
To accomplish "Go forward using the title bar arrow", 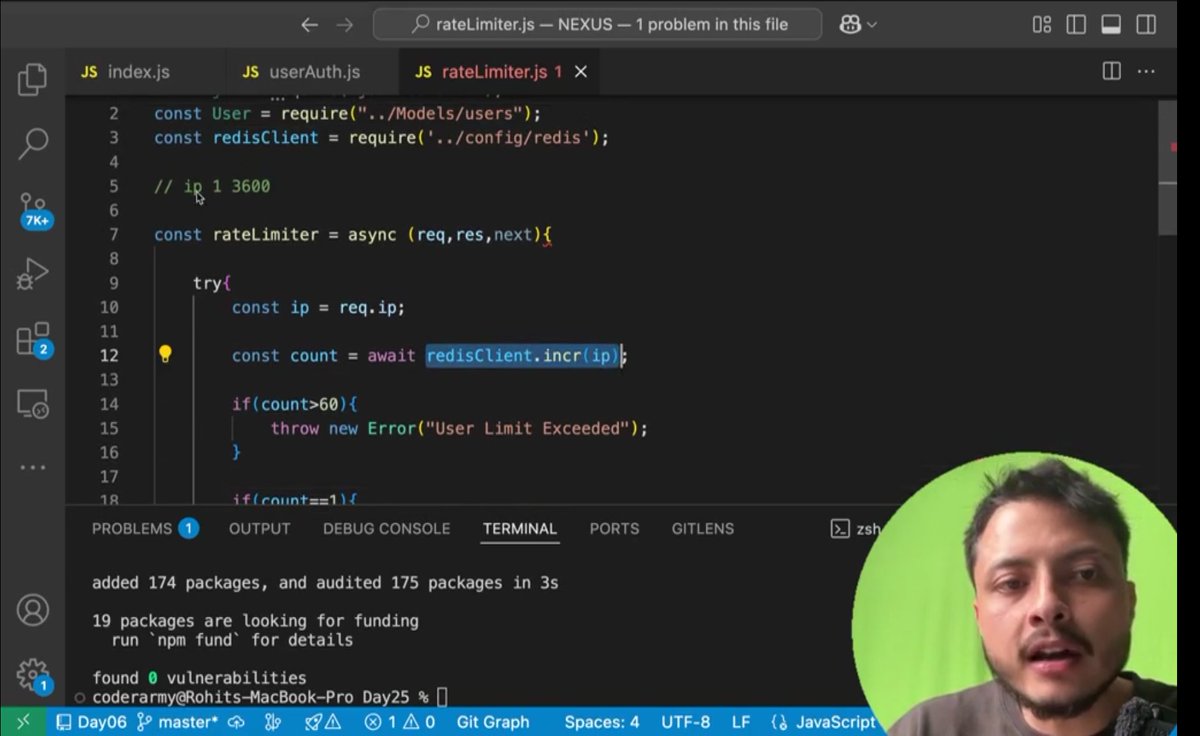I will pos(345,25).
